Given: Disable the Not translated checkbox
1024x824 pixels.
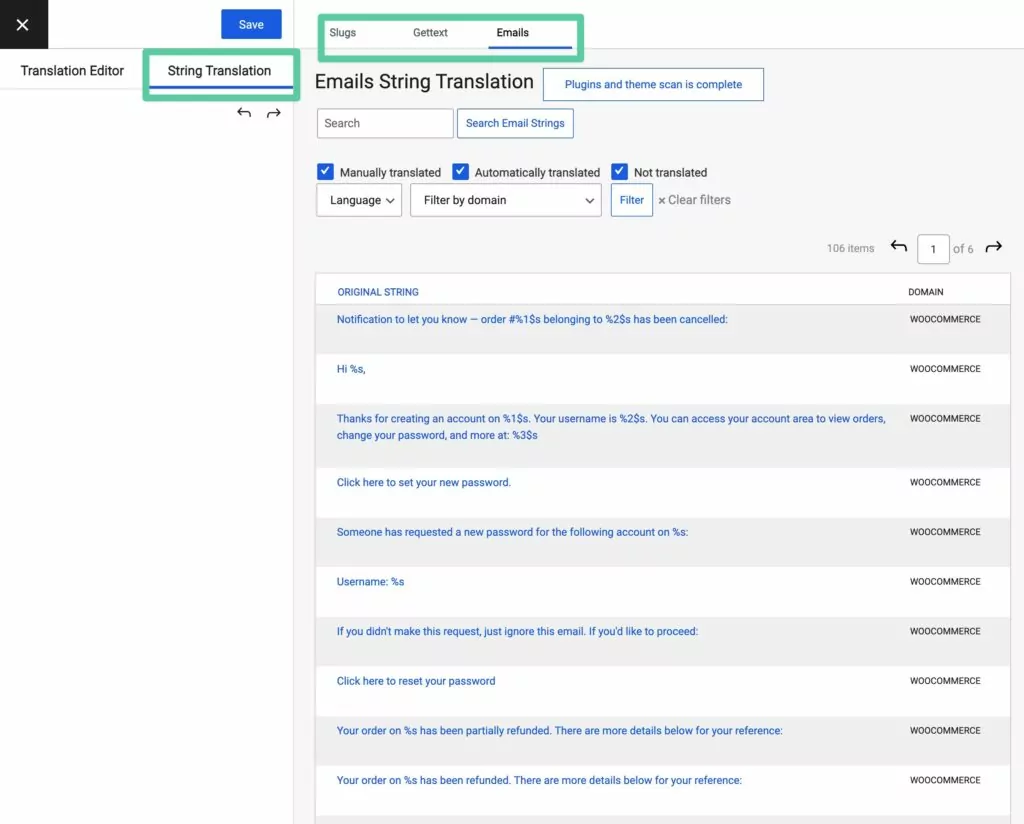Looking at the screenshot, I should (x=619, y=171).
